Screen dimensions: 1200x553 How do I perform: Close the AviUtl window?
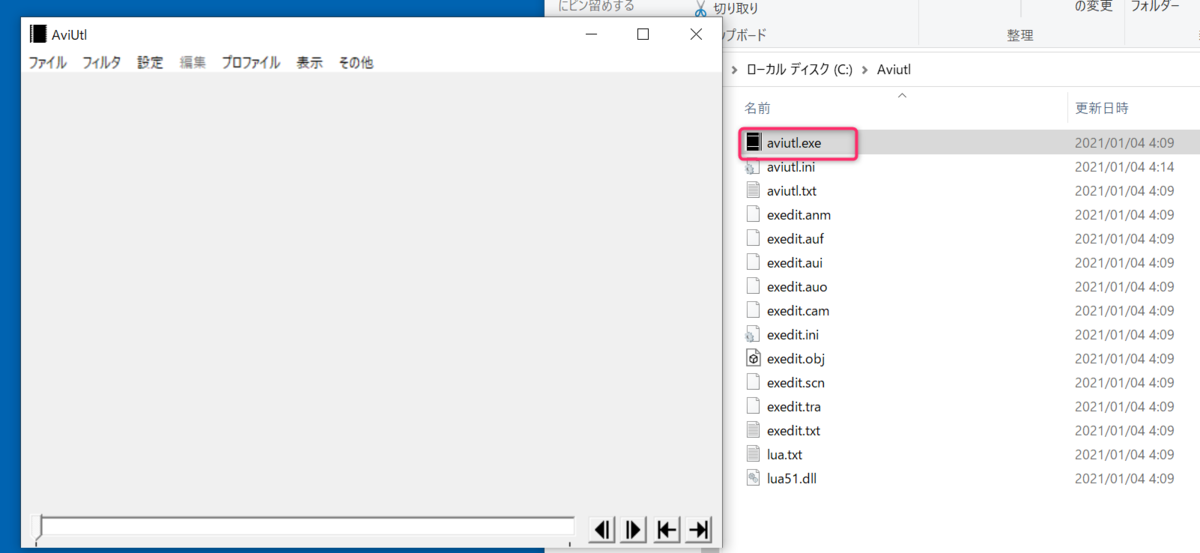point(696,34)
